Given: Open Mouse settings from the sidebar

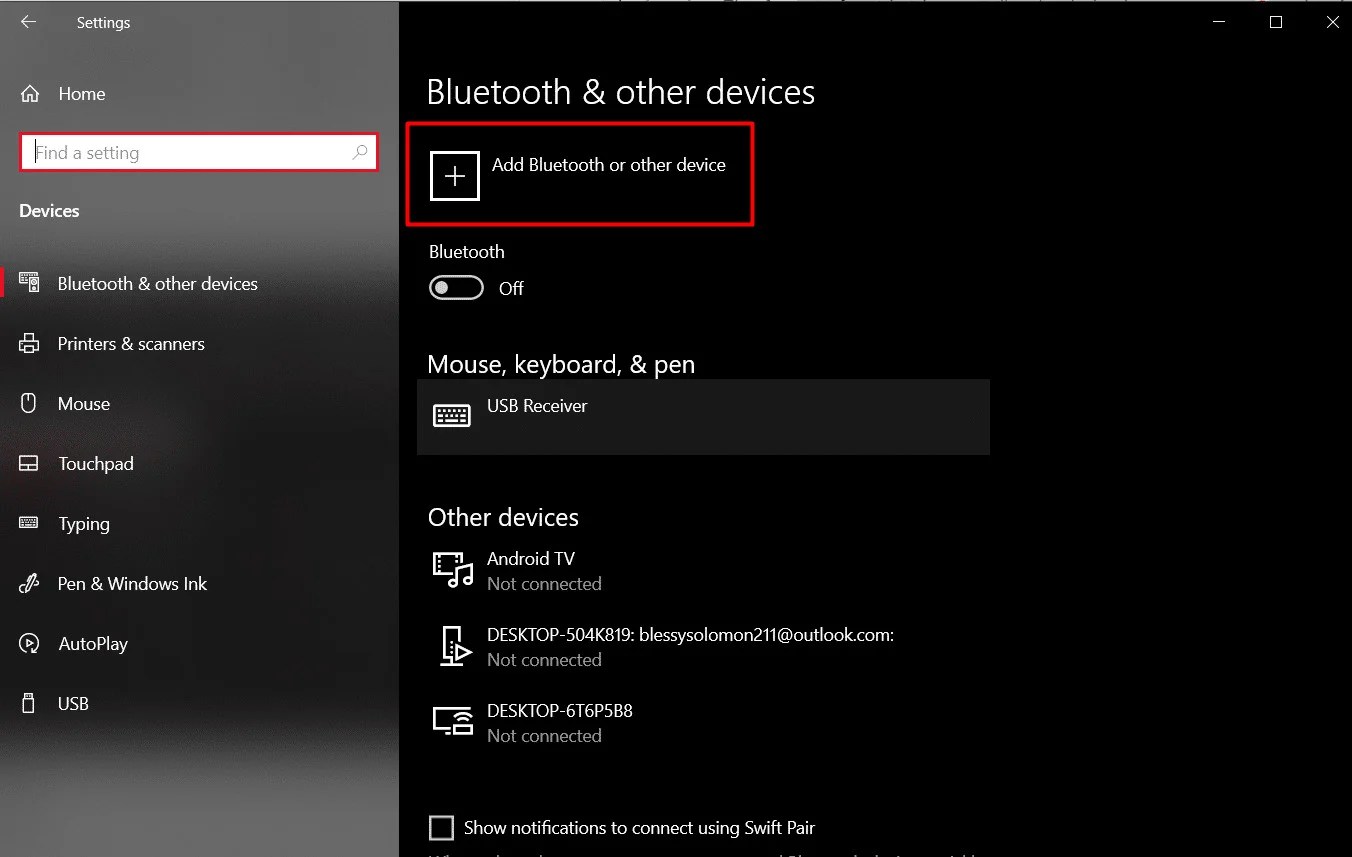Looking at the screenshot, I should pyautogui.click(x=29, y=403).
